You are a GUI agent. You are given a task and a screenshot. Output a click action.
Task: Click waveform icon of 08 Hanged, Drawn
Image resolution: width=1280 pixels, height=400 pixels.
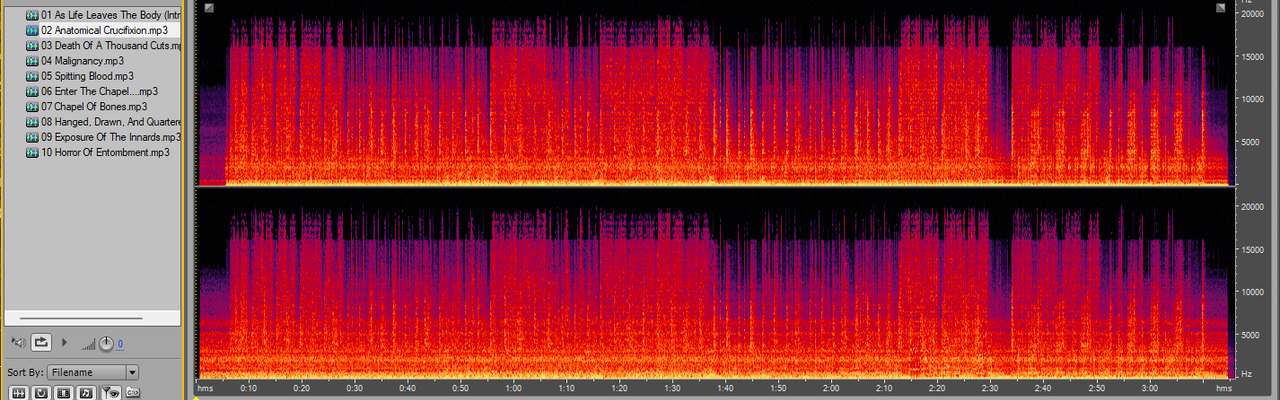pos(32,122)
